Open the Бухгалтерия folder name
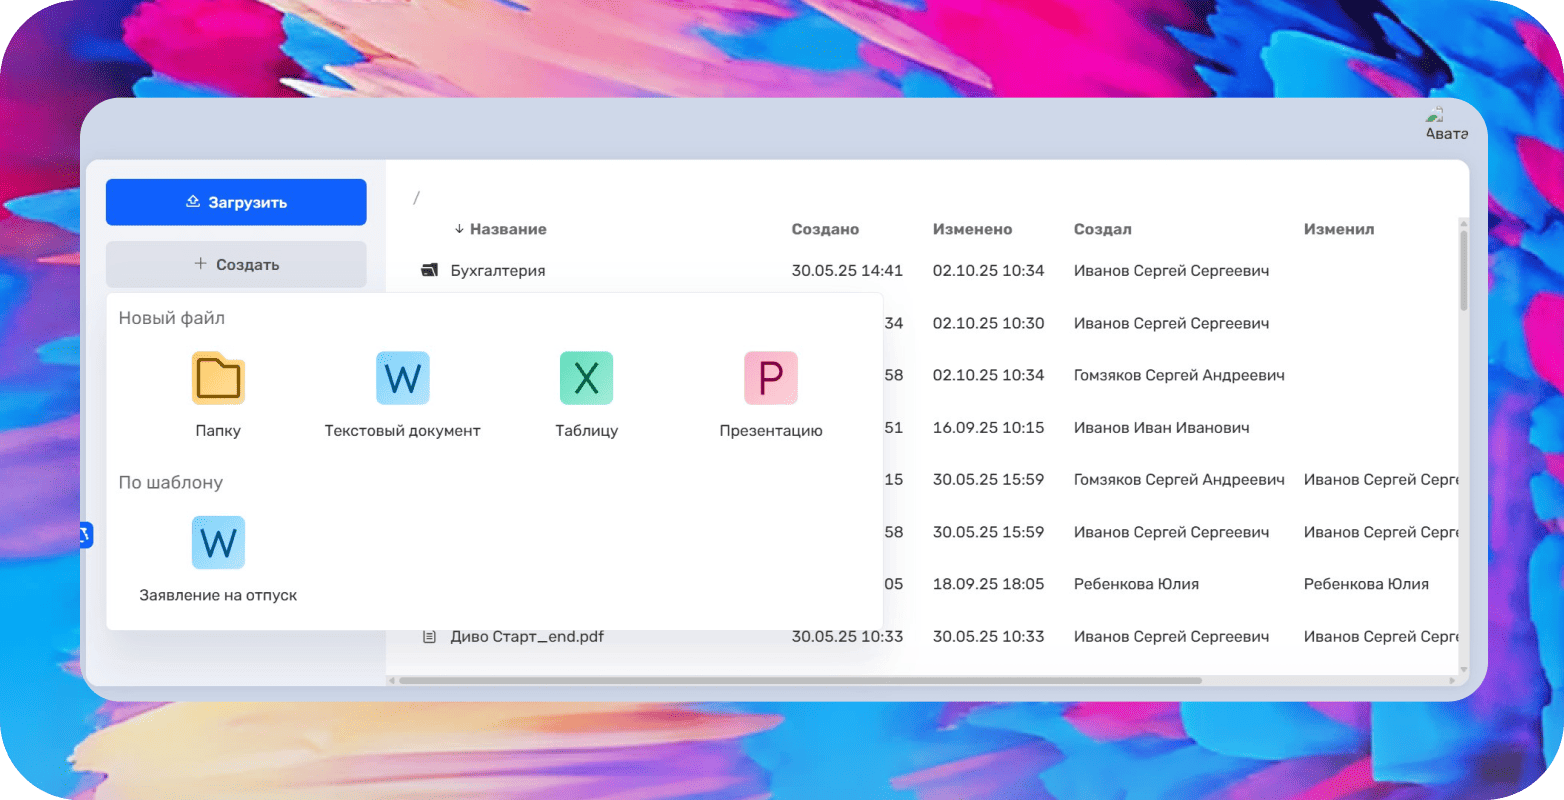The height and width of the screenshot is (800, 1564). coord(497,271)
